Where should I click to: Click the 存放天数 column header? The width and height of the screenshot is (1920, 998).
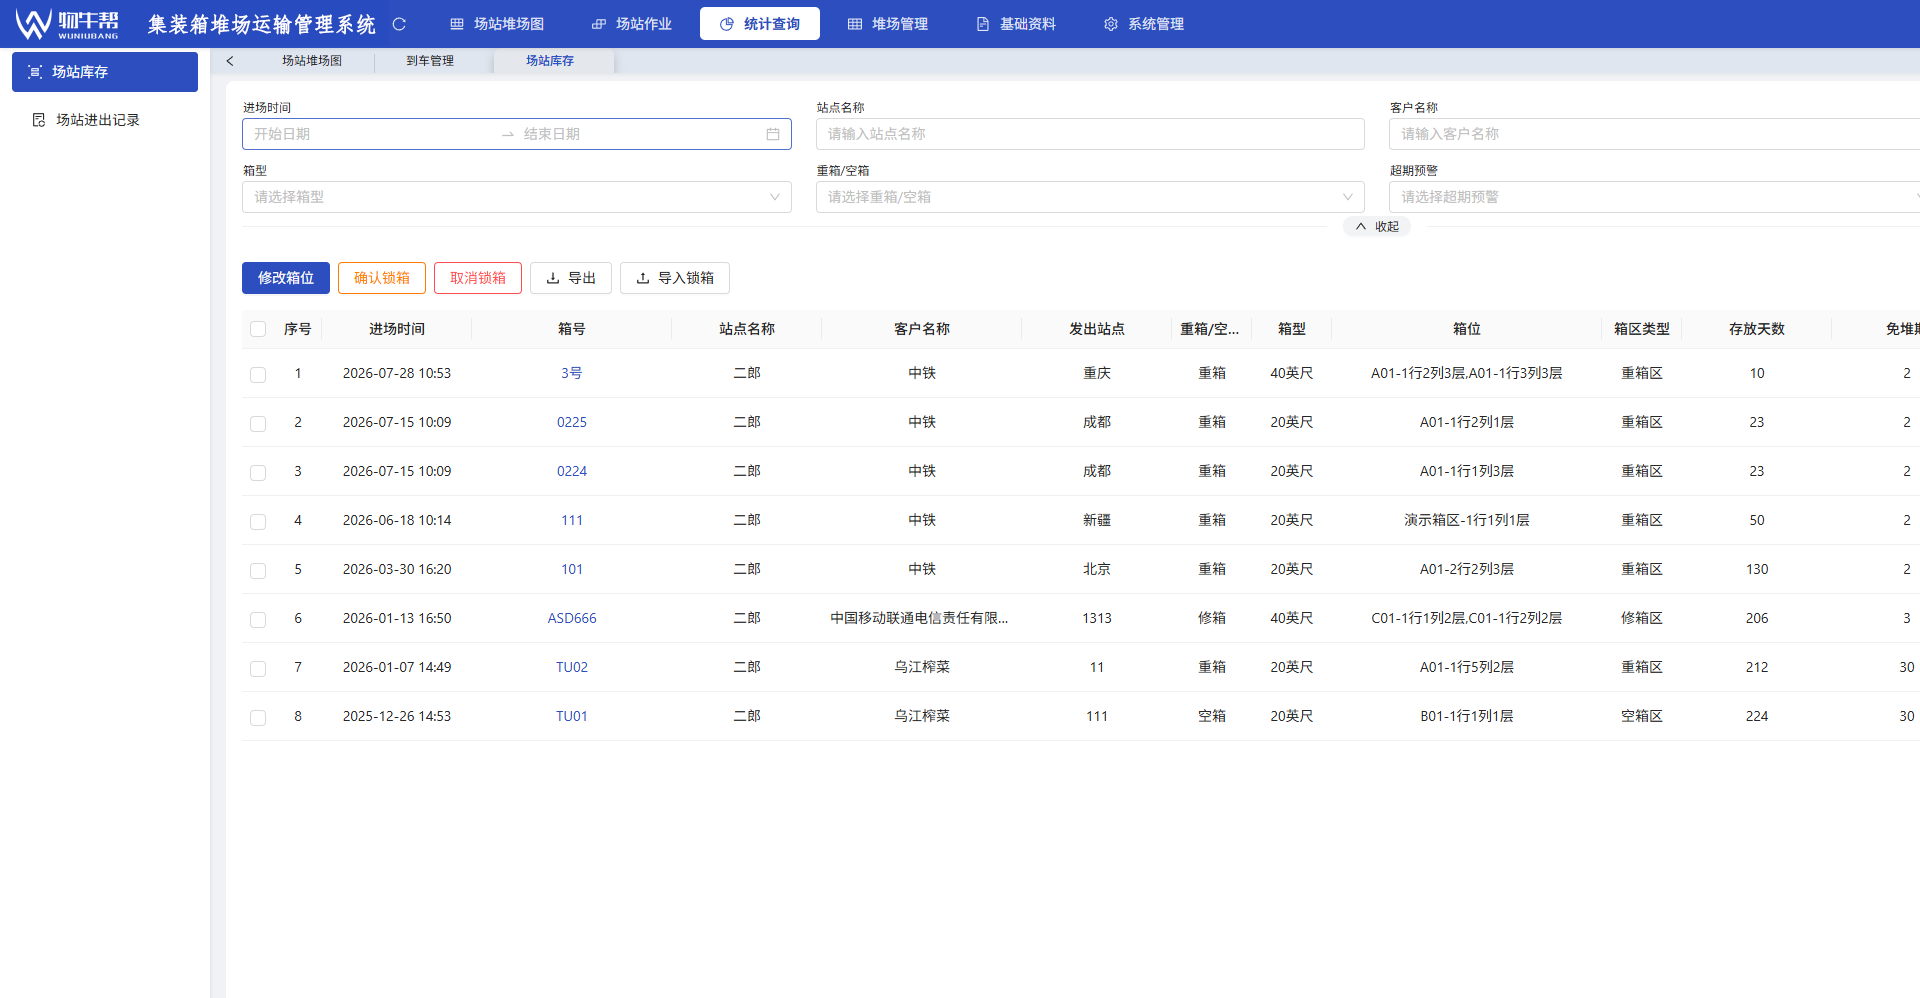click(x=1757, y=329)
